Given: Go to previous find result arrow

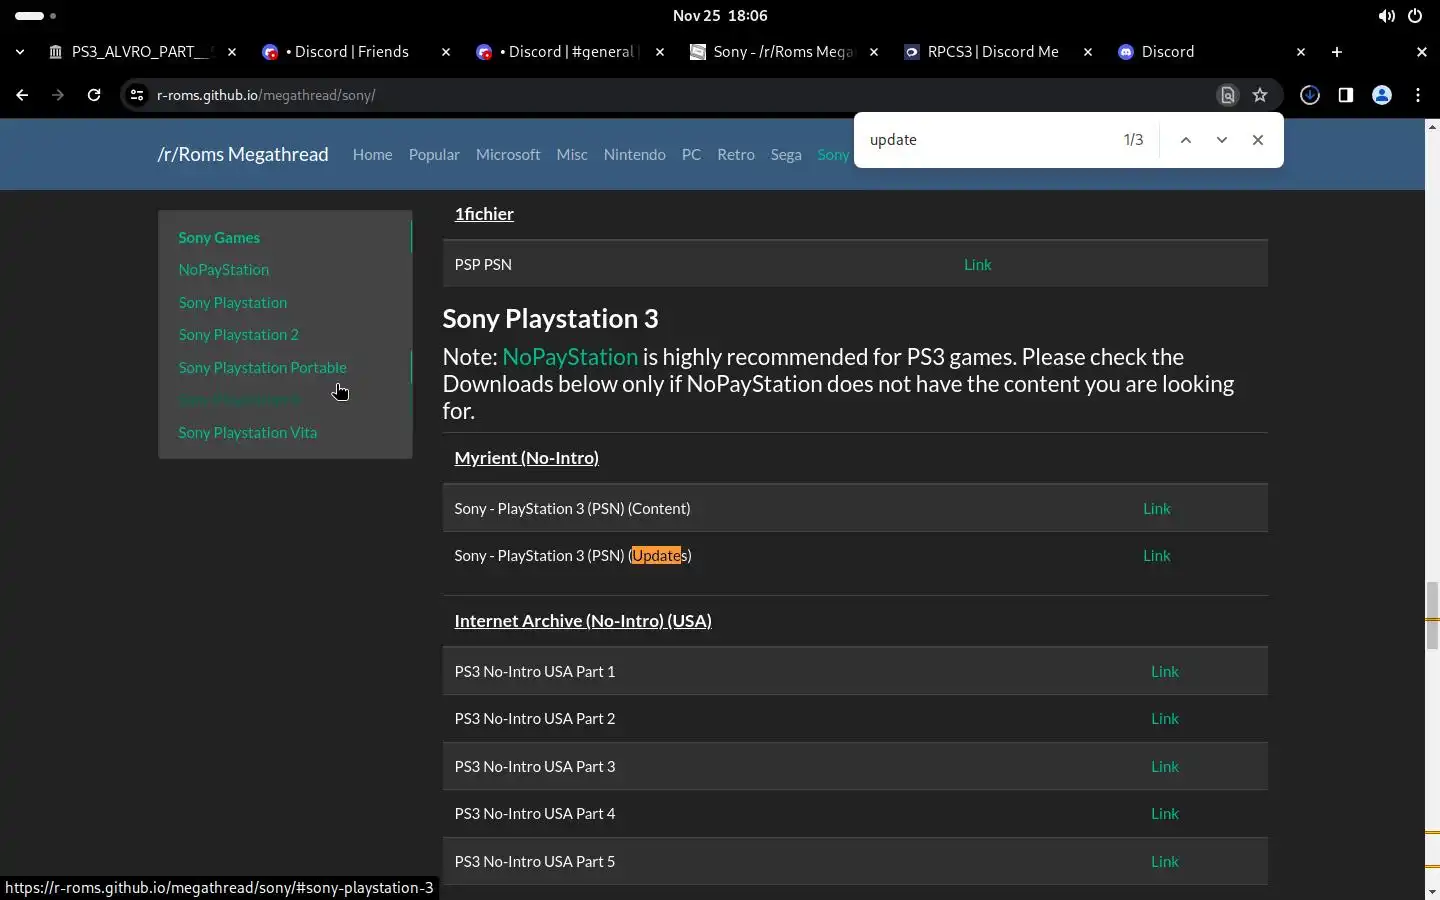Looking at the screenshot, I should [1186, 140].
